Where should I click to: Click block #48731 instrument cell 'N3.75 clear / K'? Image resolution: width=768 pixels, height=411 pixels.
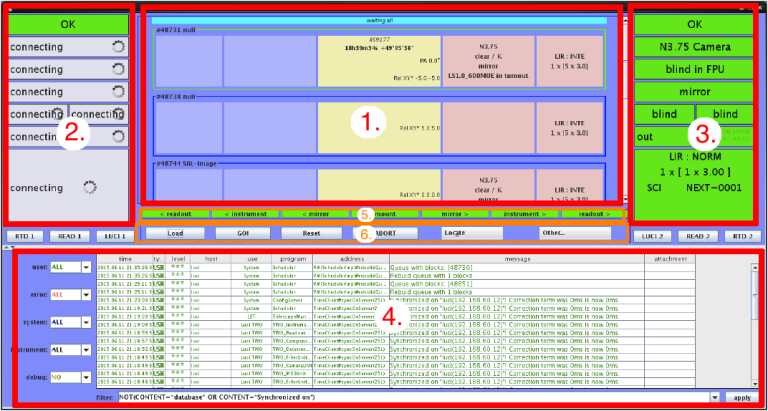tap(488, 61)
